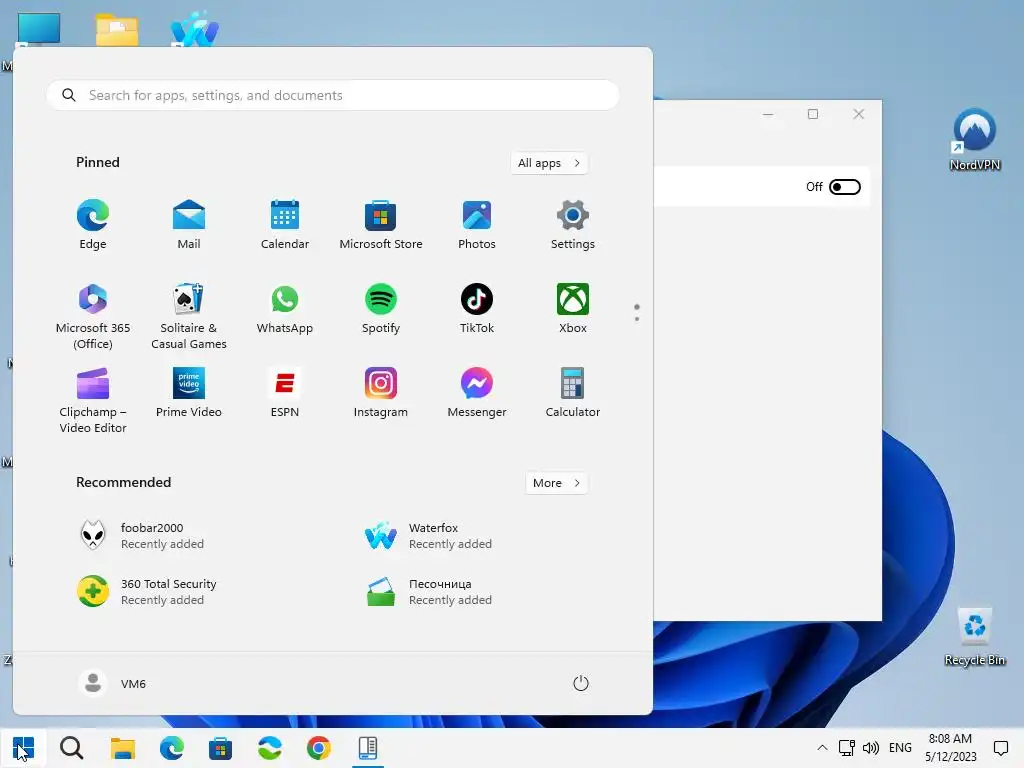
Task: Show More recommended items
Action: tap(556, 483)
